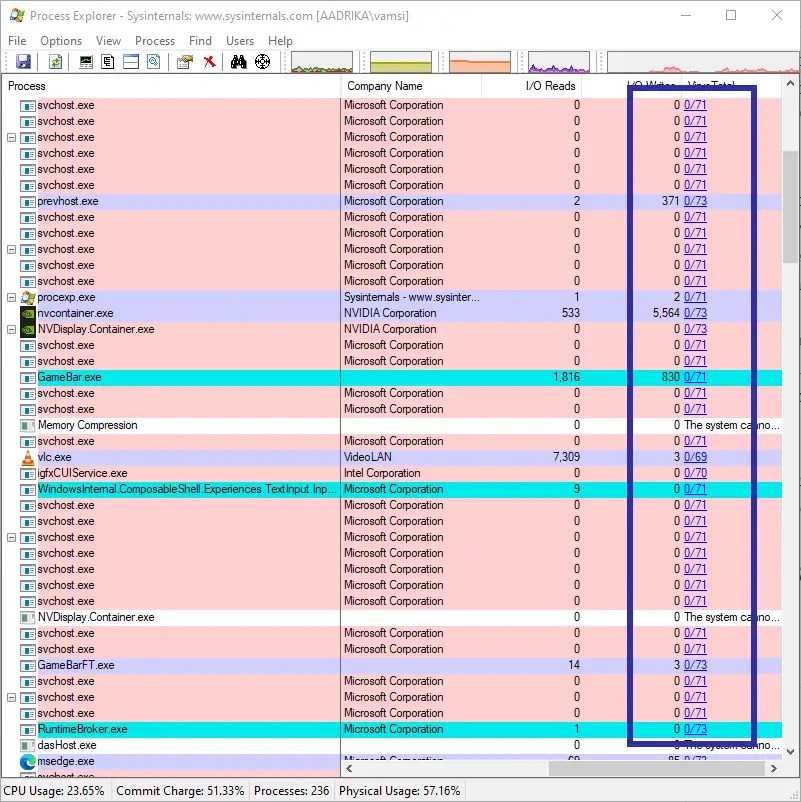This screenshot has width=801, height=802.
Task: Click the VLC cone icon
Action: (x=28, y=458)
